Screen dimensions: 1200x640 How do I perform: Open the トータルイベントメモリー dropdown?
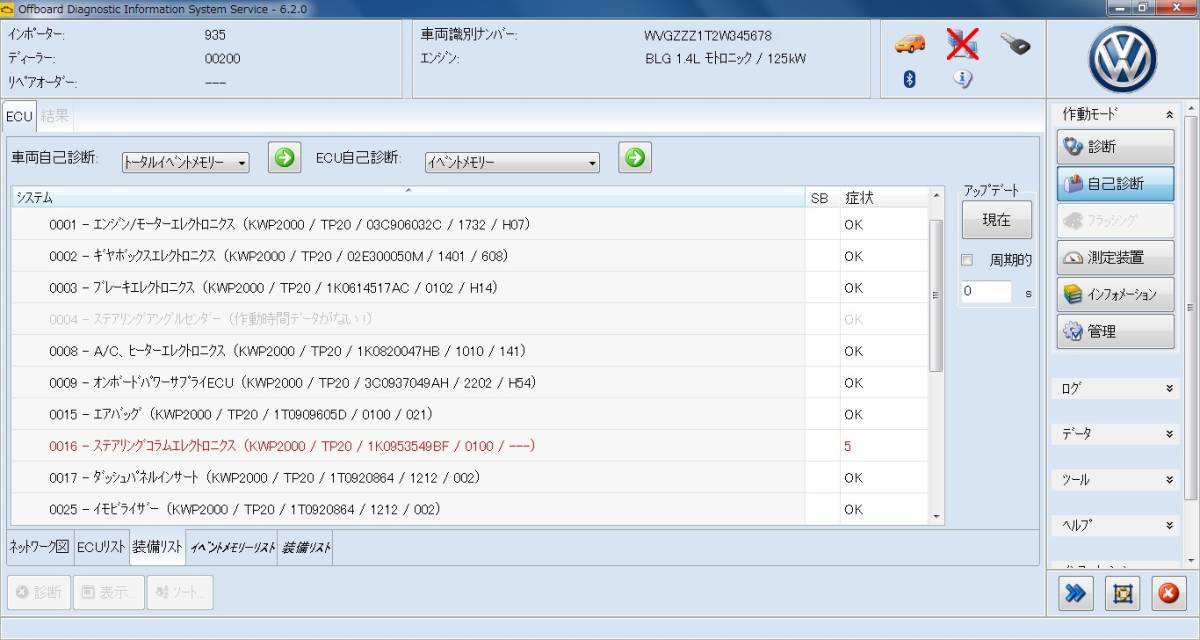pyautogui.click(x=186, y=162)
